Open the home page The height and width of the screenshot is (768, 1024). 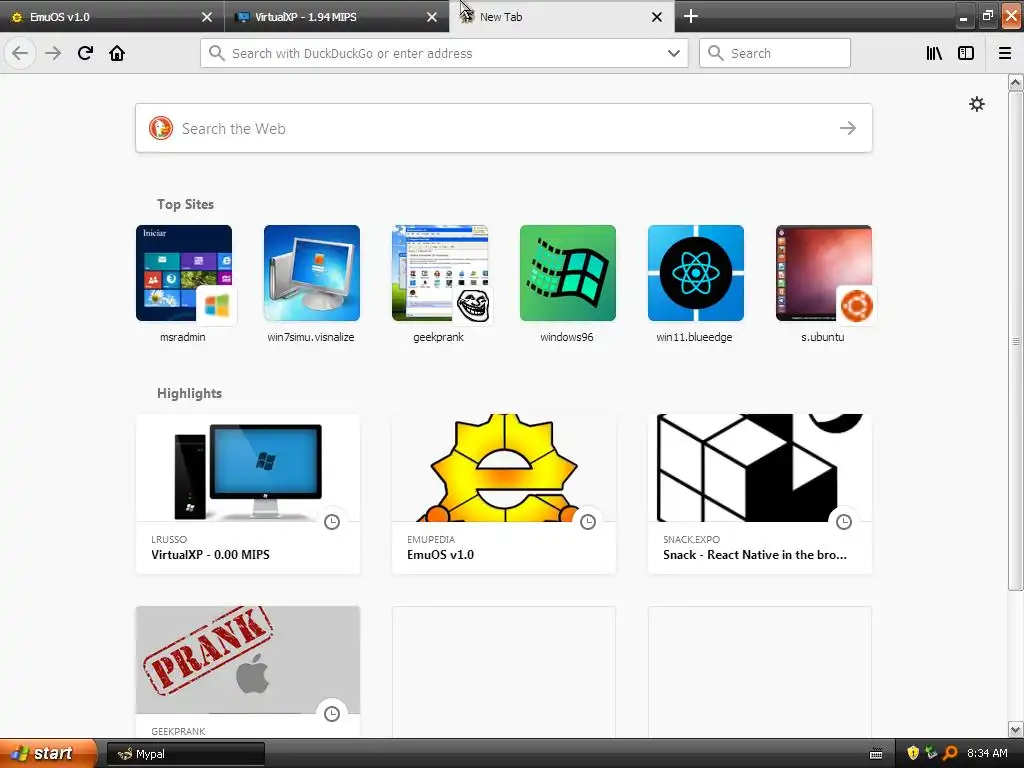point(117,53)
